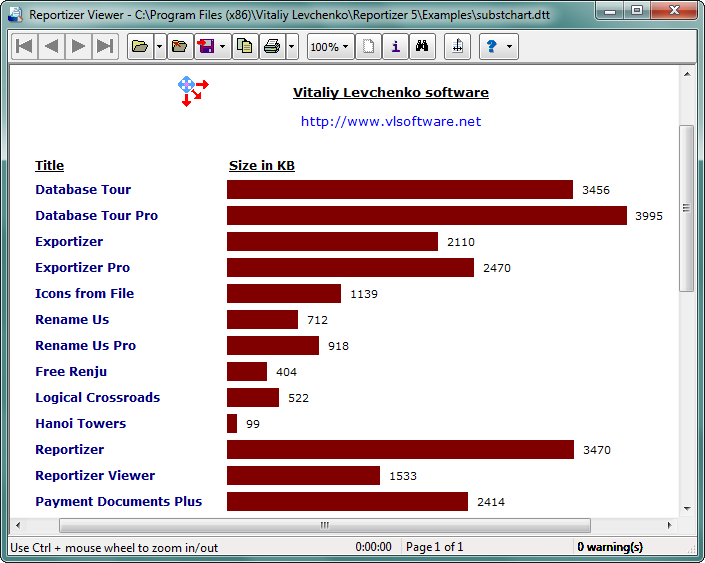
Task: Click the save report floppy icon
Action: (206, 47)
